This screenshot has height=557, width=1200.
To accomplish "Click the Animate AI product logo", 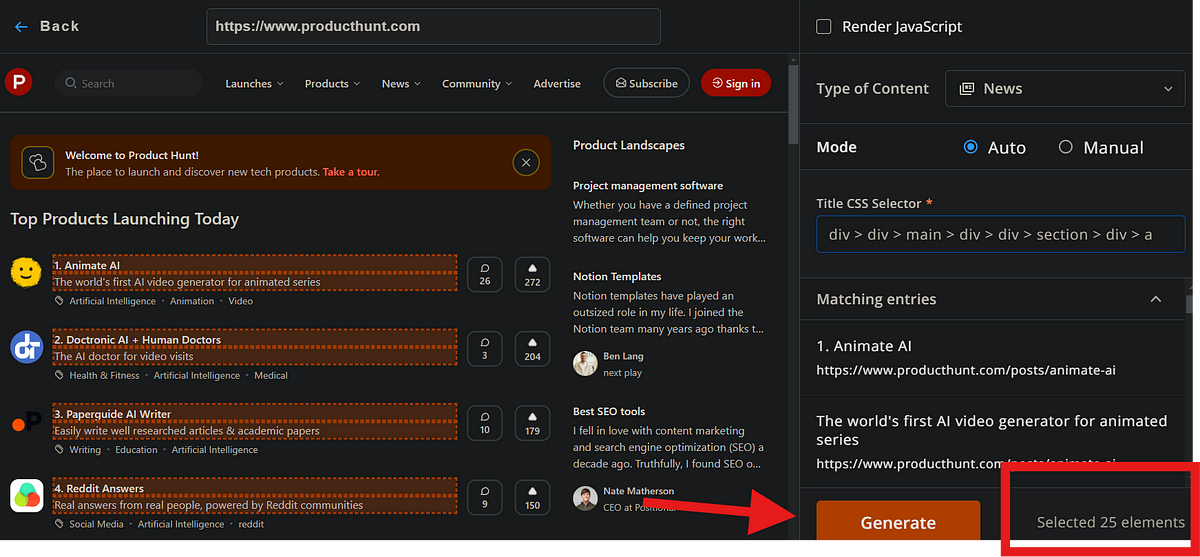I will (x=26, y=273).
